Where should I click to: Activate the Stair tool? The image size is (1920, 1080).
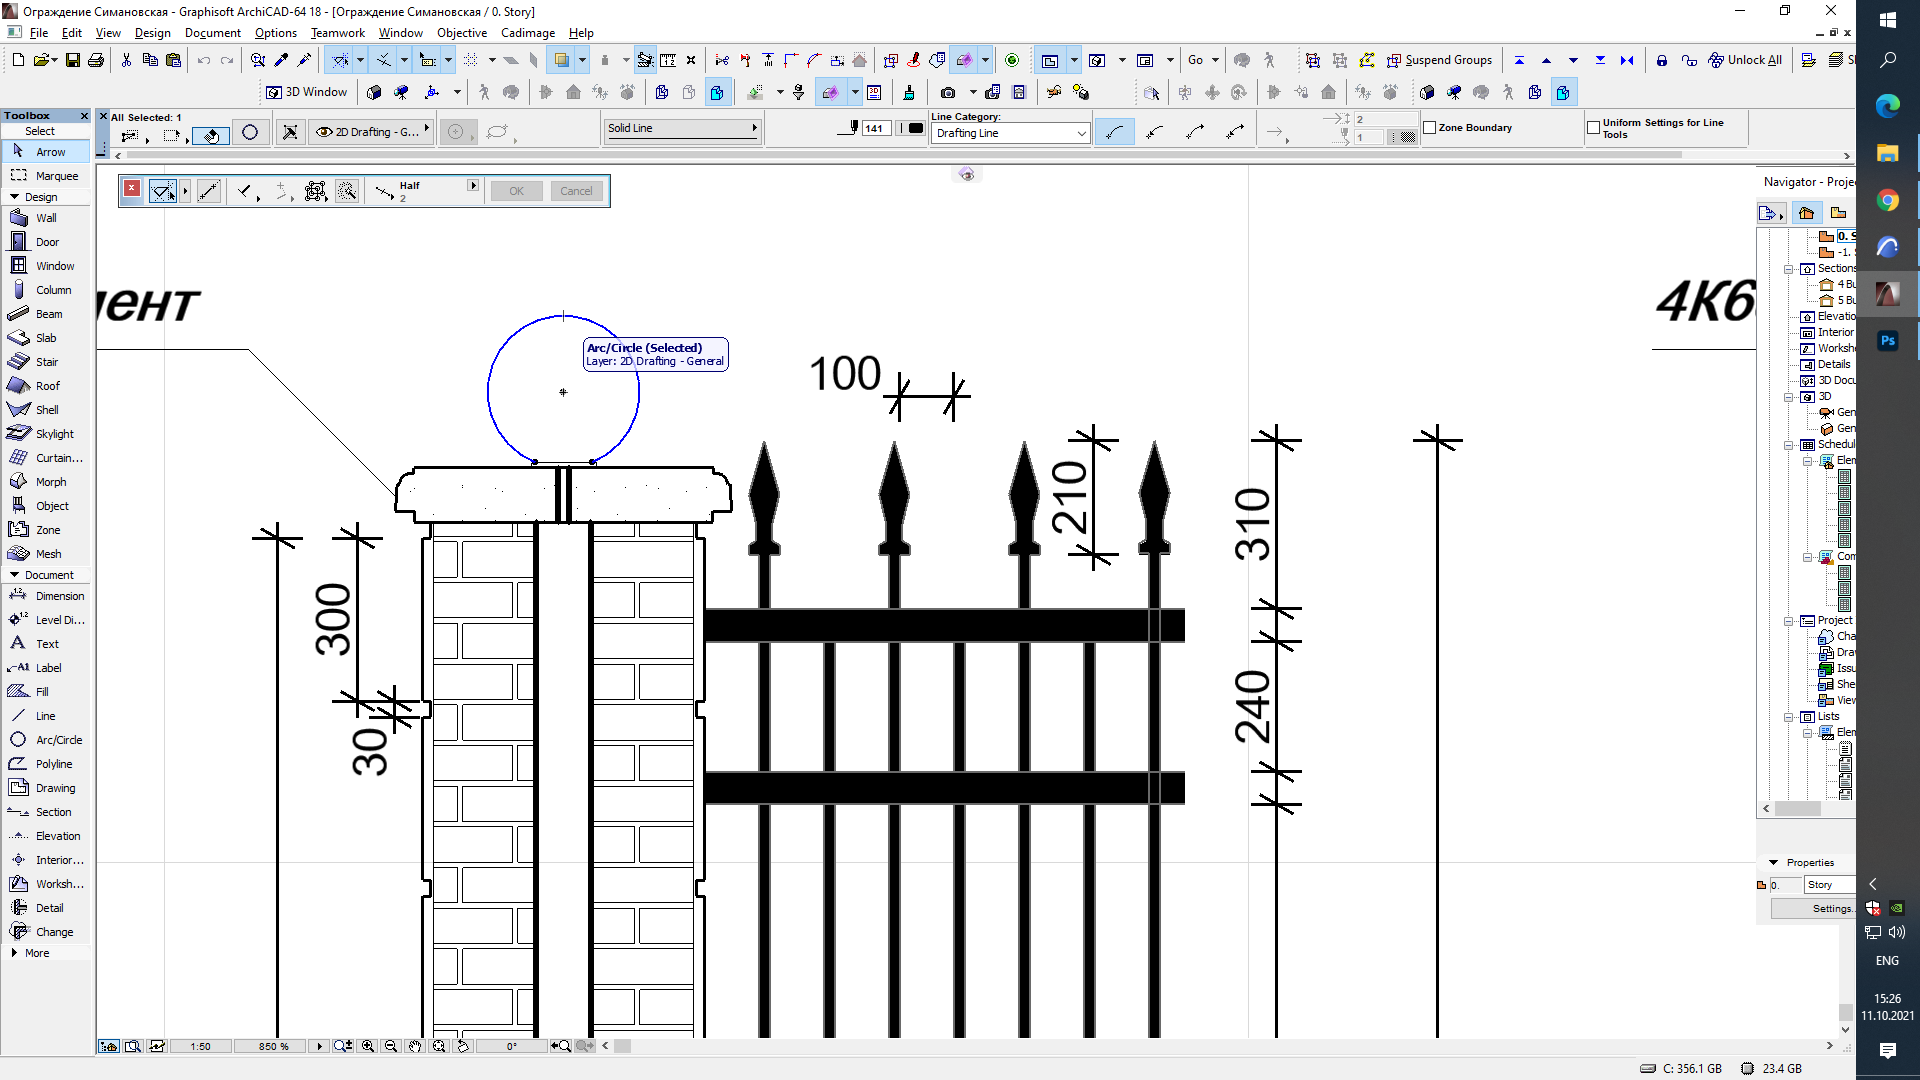[46, 362]
